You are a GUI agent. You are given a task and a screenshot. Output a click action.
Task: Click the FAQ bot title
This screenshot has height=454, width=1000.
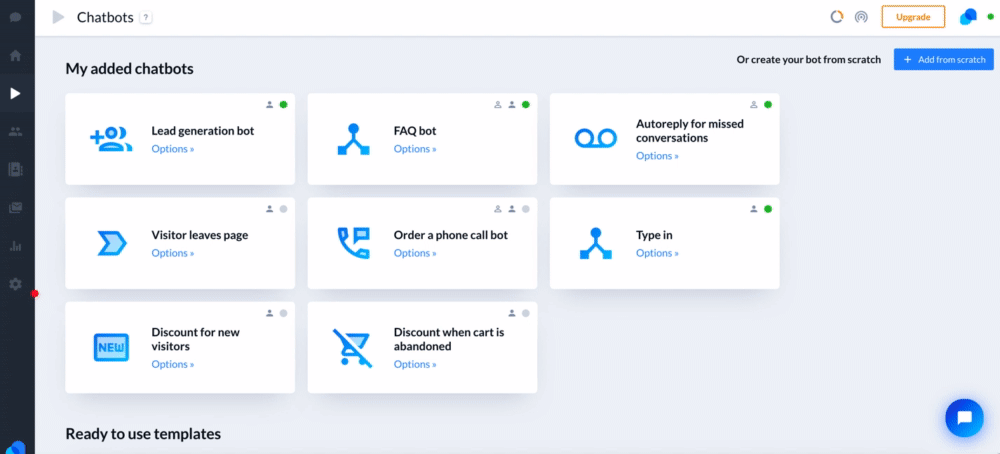click(415, 131)
